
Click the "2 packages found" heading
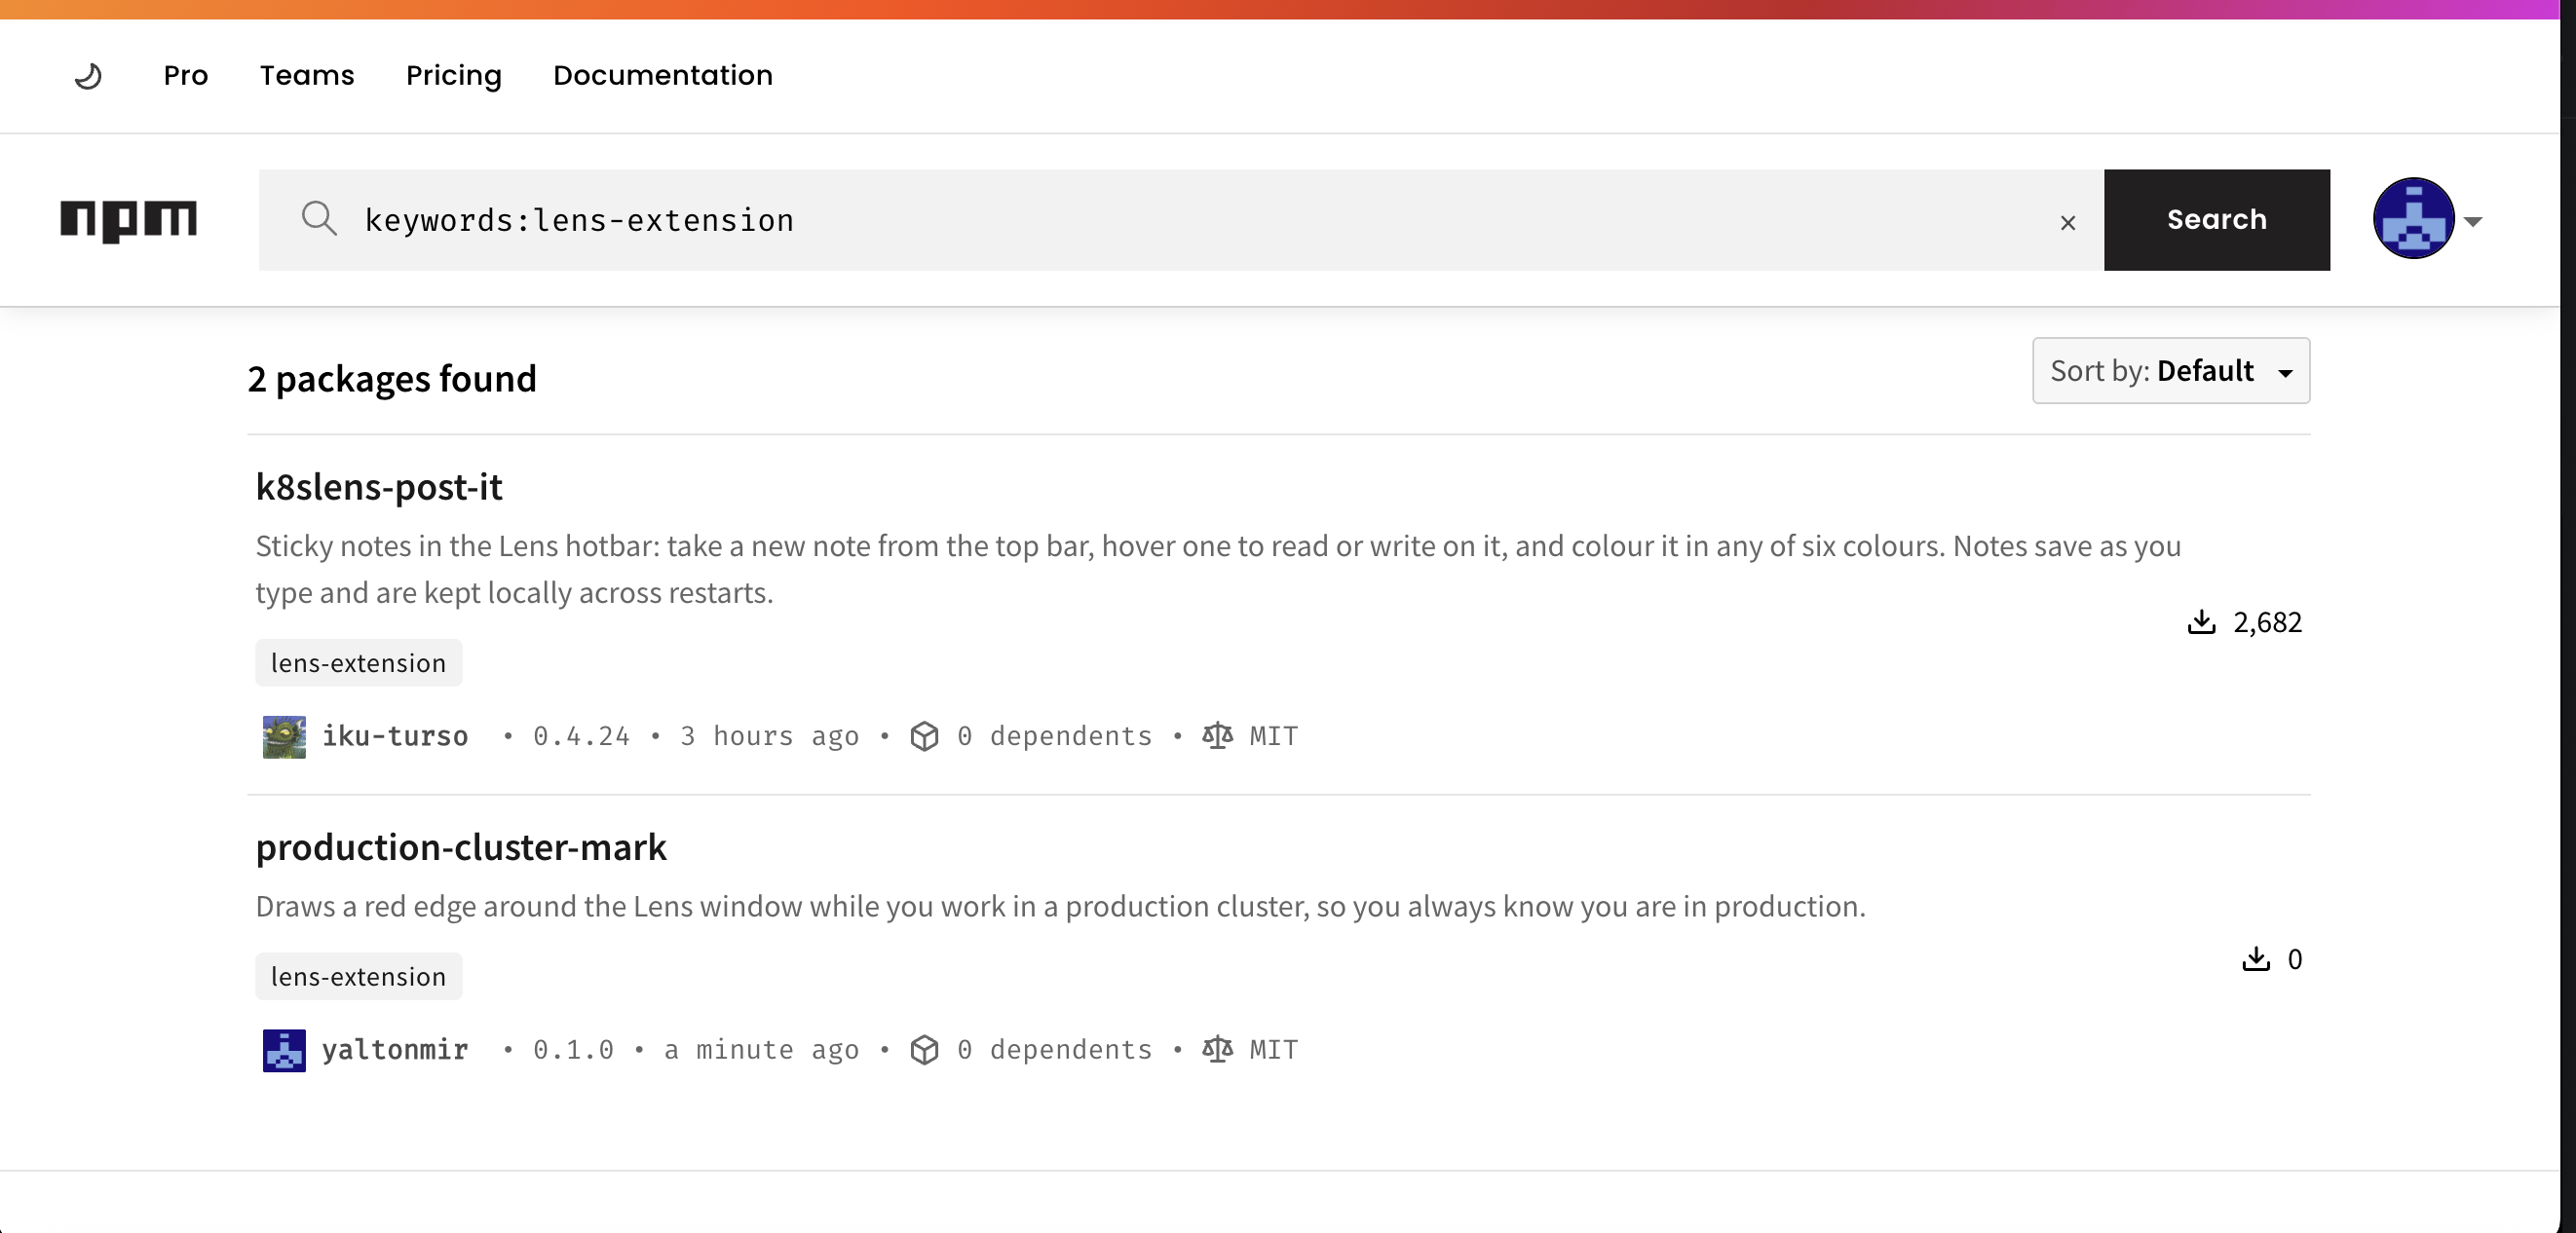[392, 379]
